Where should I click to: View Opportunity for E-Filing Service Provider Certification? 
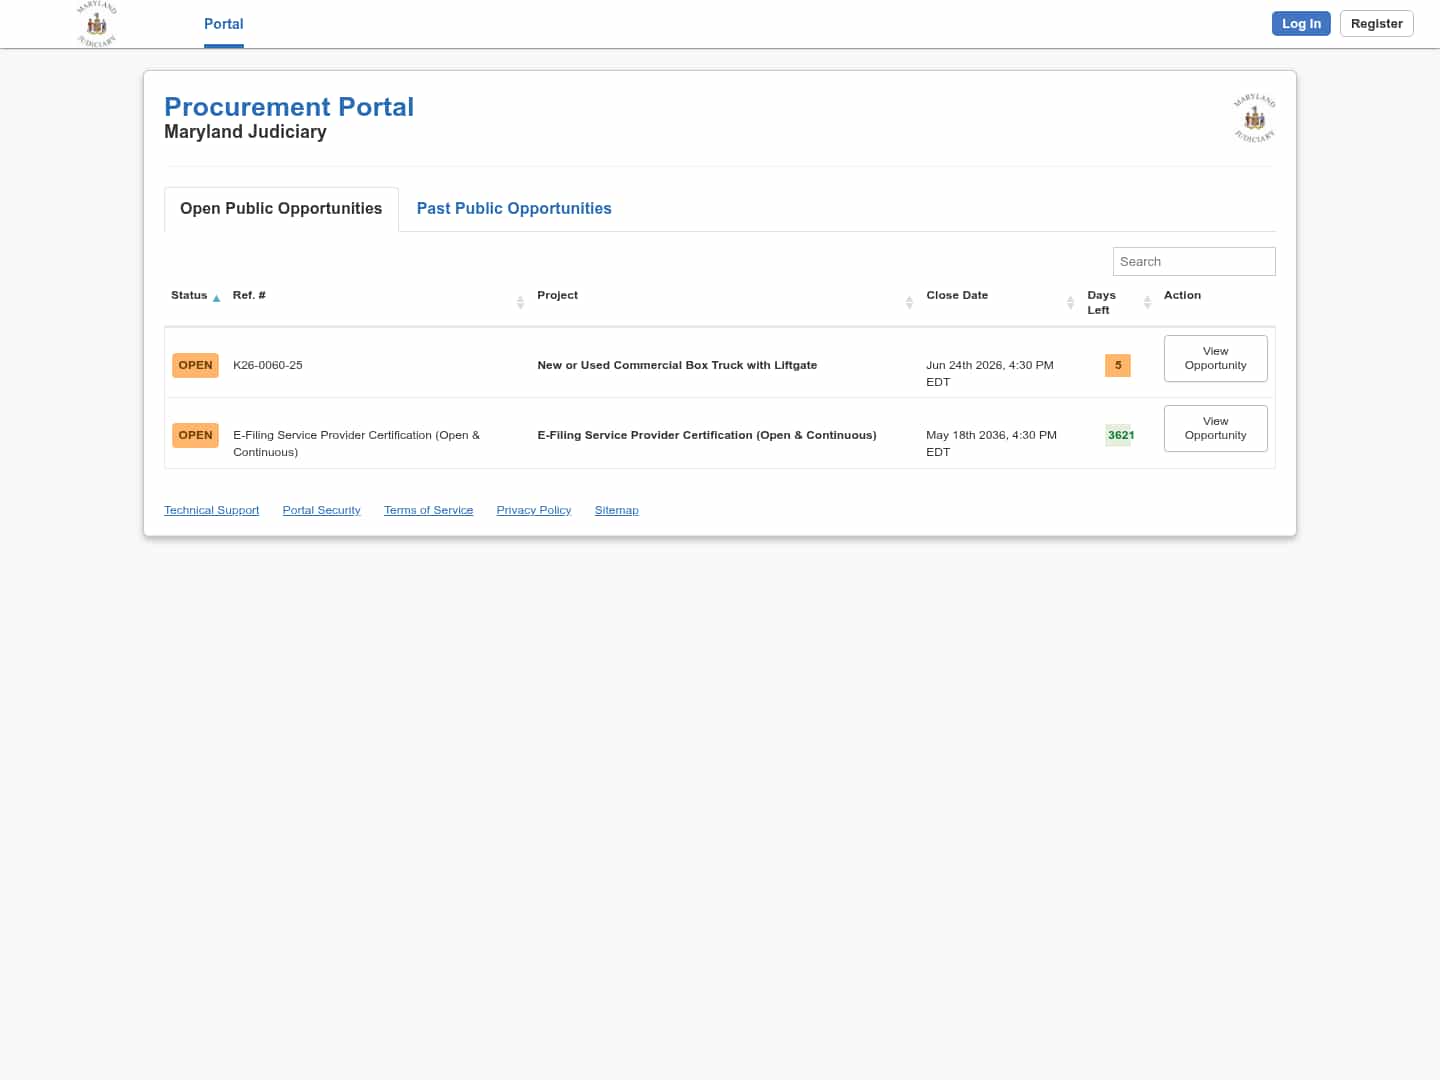[1215, 428]
